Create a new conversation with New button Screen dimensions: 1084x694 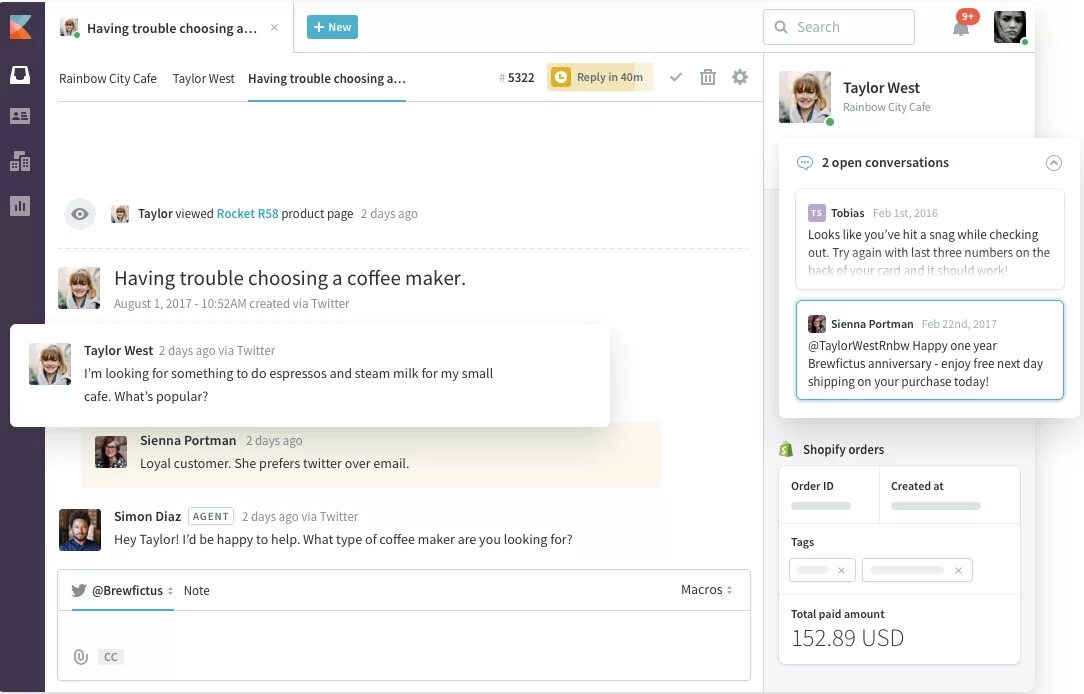point(333,27)
